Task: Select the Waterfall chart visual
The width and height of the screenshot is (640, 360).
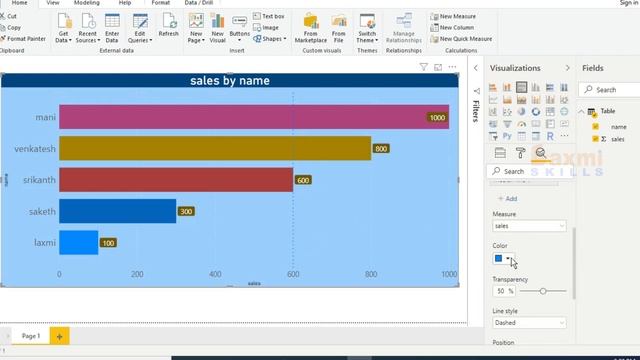Action: coord(493,112)
